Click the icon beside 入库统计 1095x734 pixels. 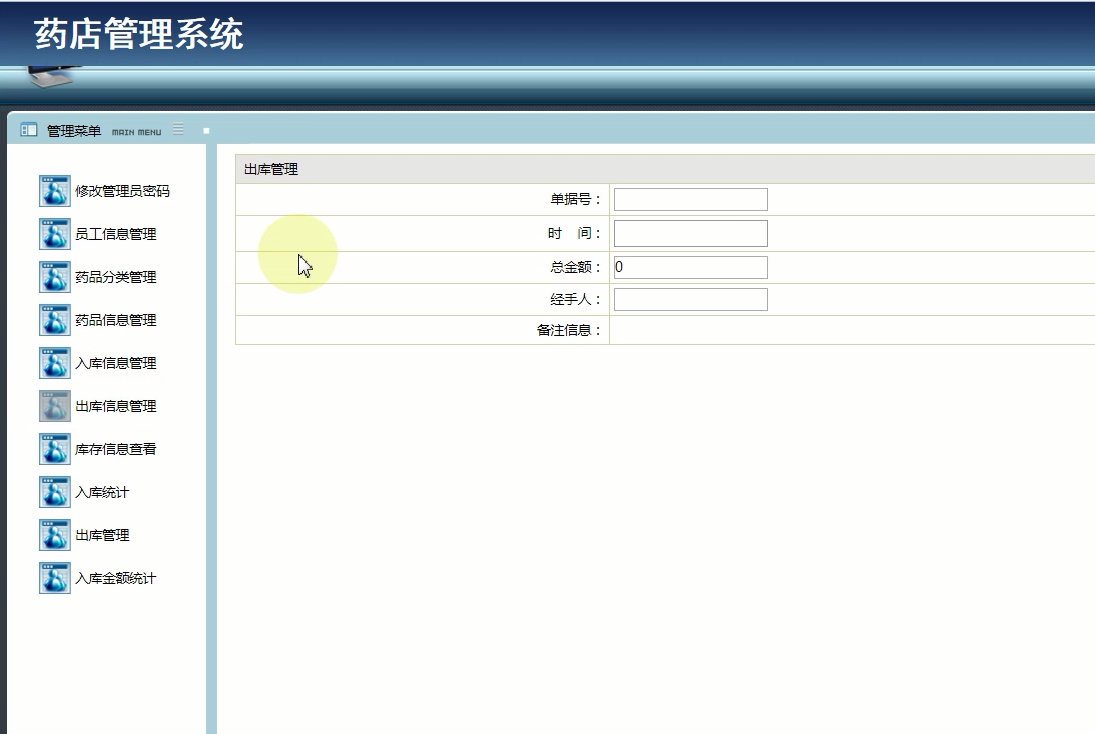click(x=54, y=492)
